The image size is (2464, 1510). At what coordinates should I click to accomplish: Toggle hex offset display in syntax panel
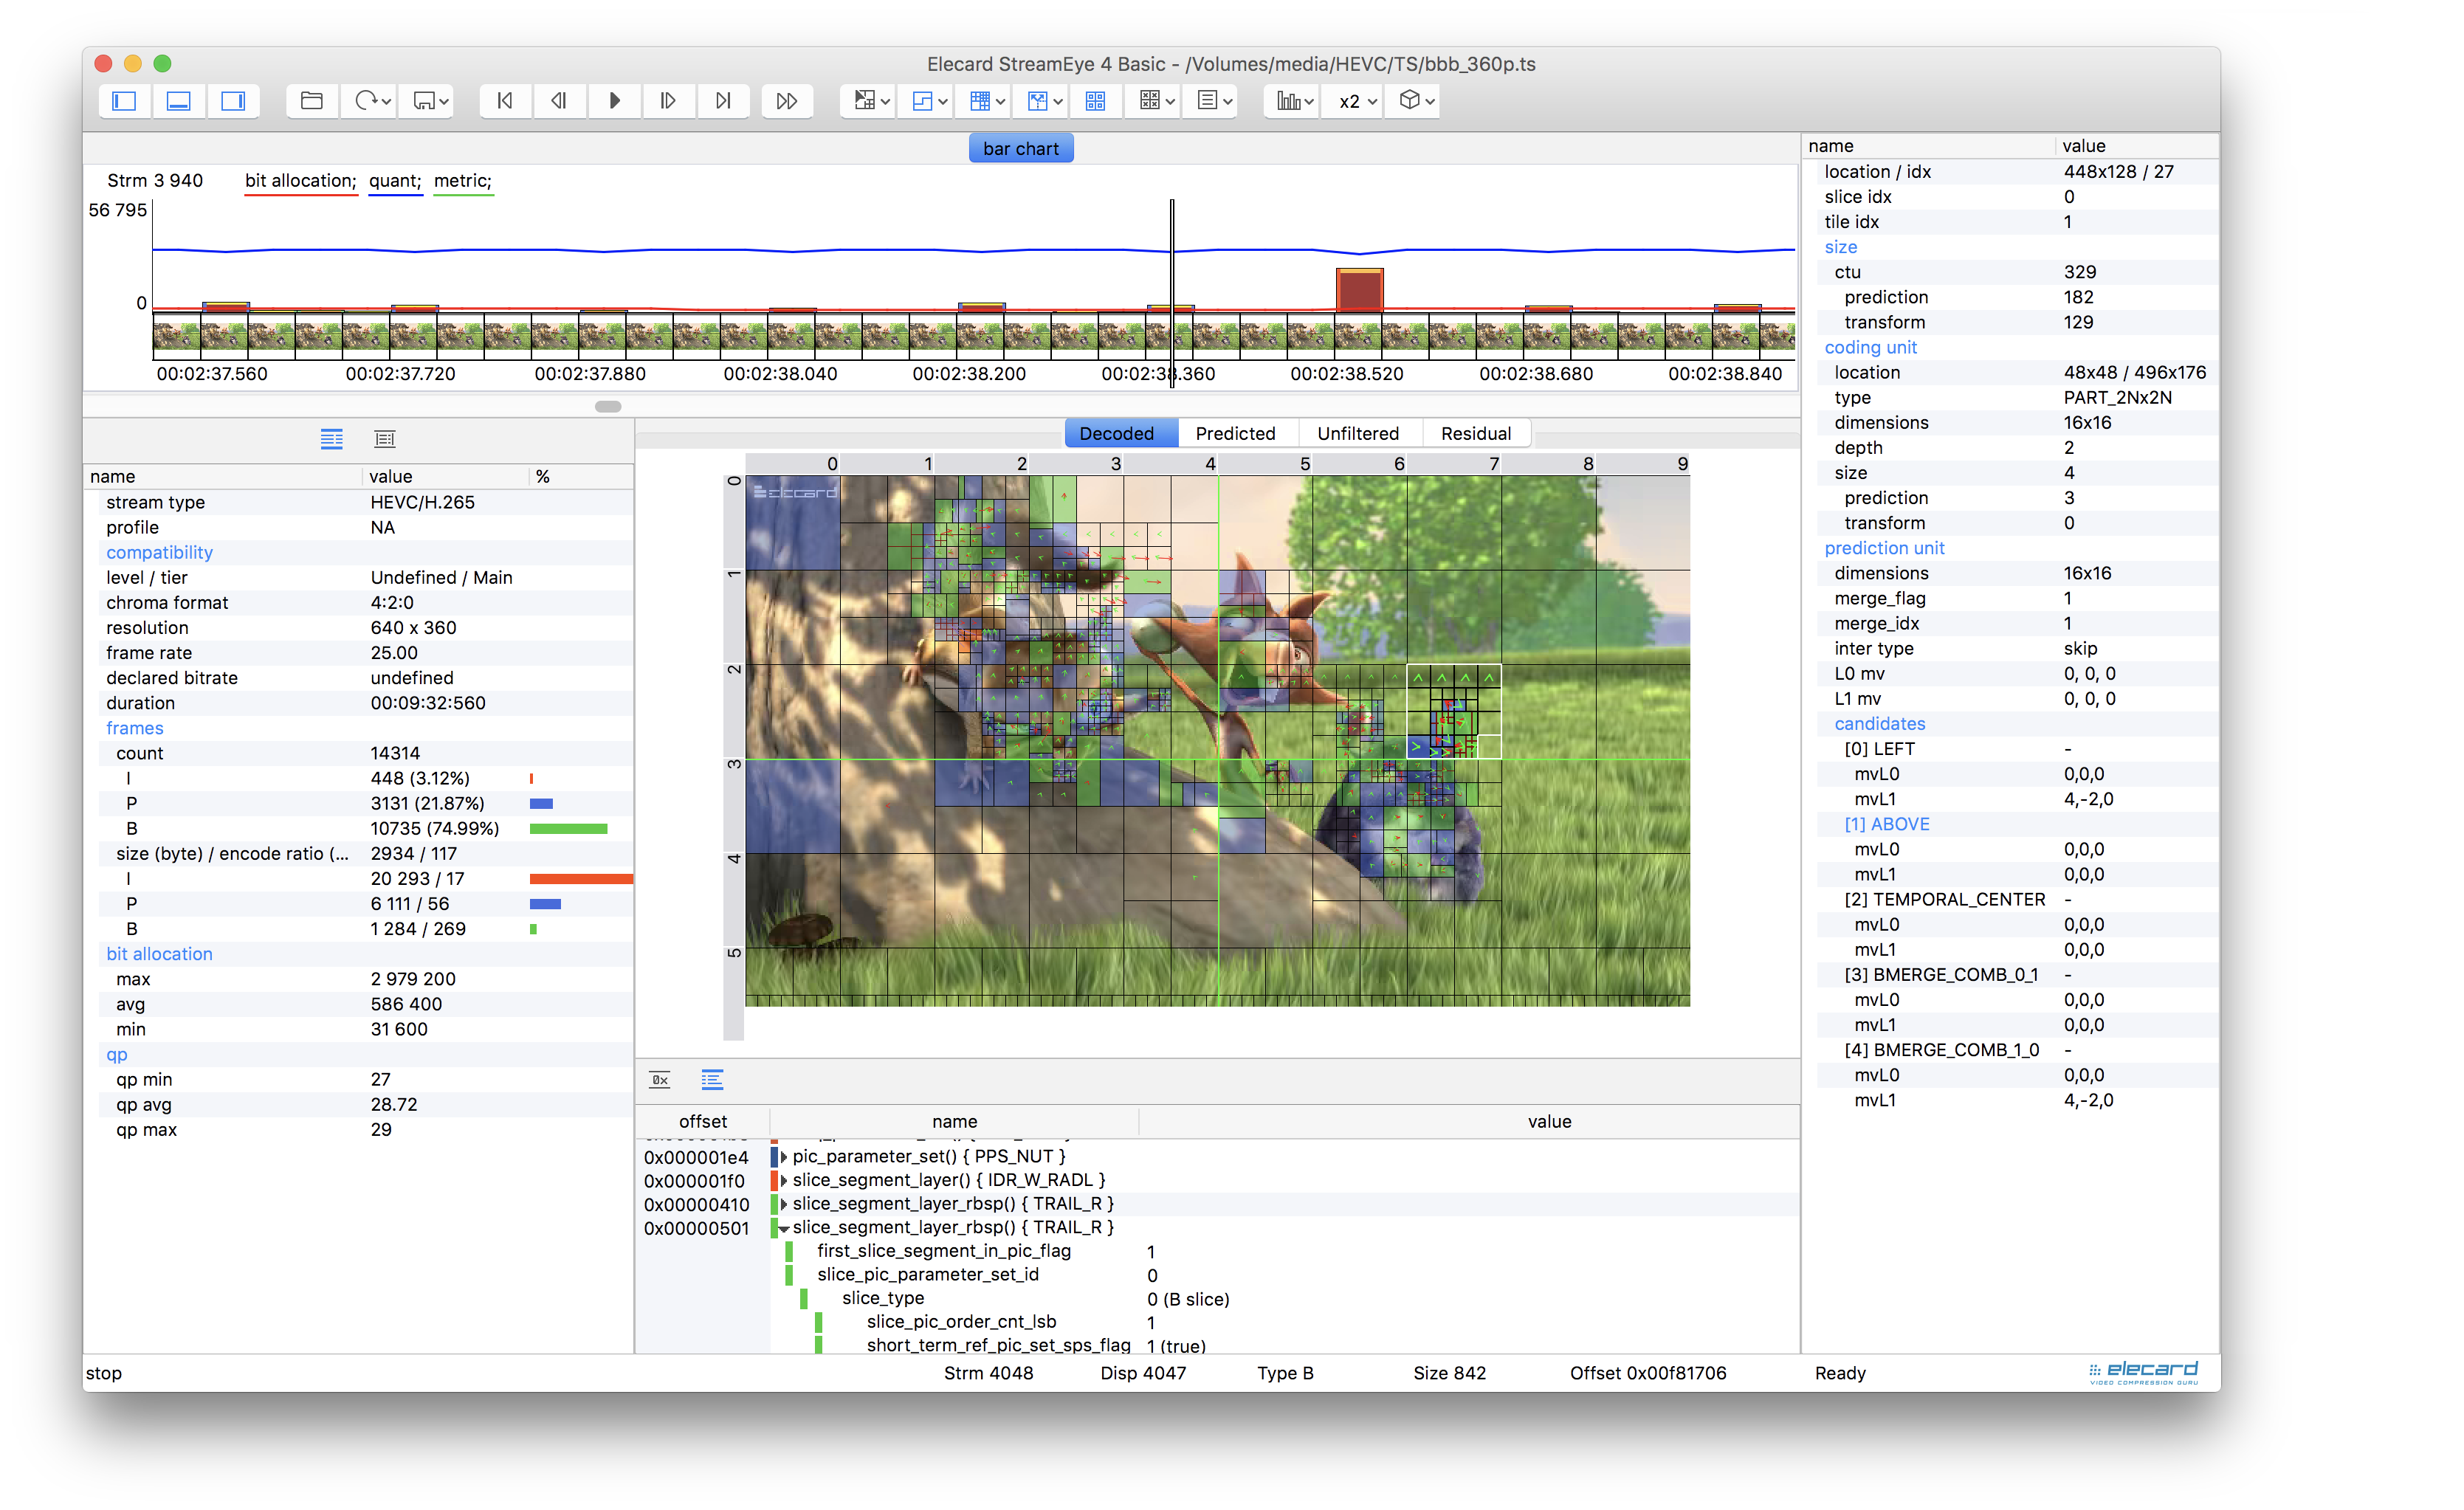click(658, 1080)
